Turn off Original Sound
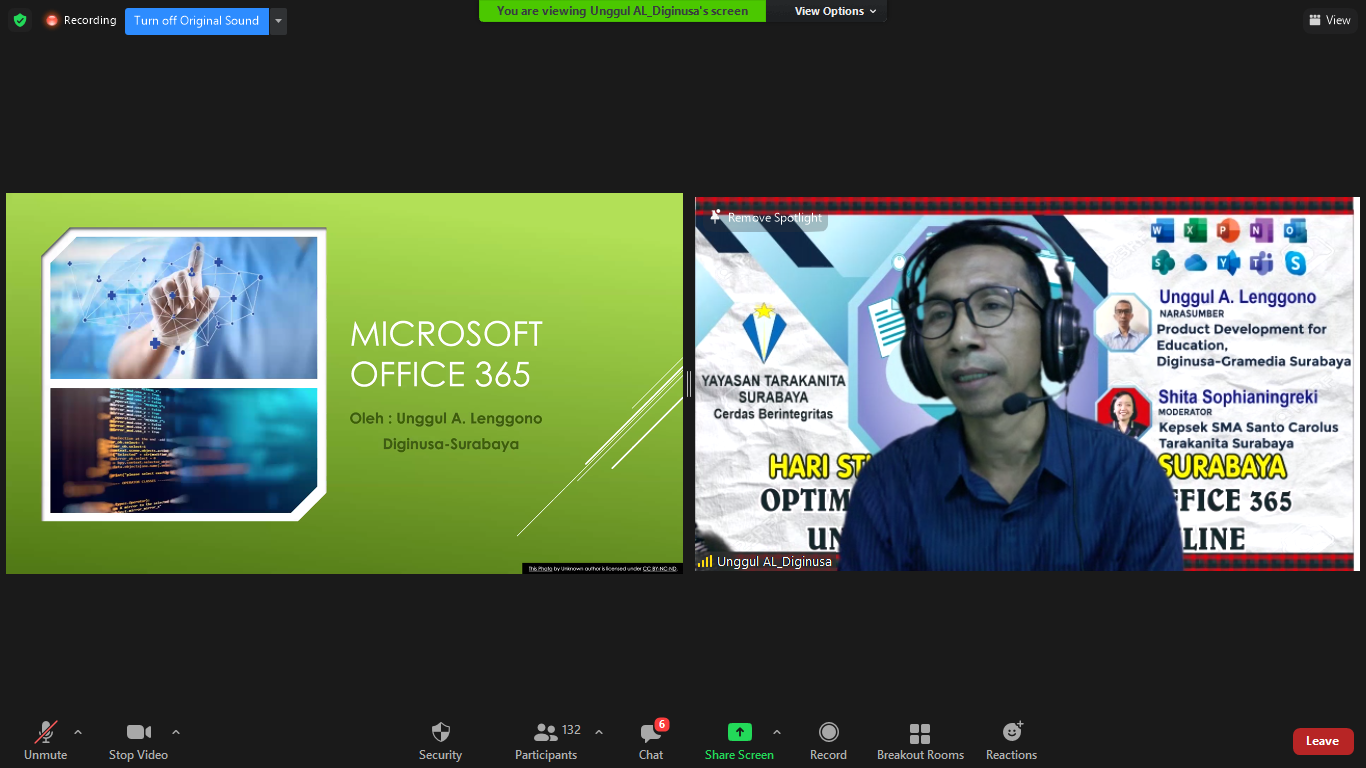The image size is (1366, 768). click(x=197, y=21)
